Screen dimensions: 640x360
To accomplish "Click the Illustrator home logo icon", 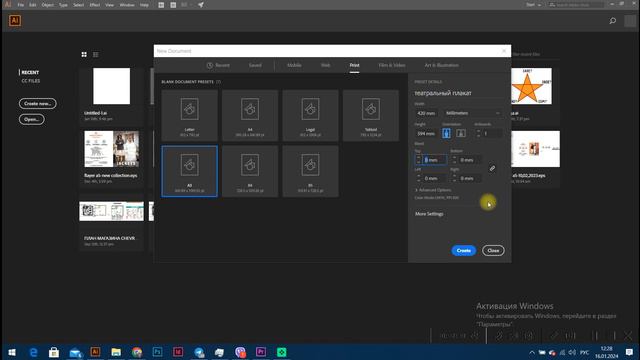I will coord(15,20).
